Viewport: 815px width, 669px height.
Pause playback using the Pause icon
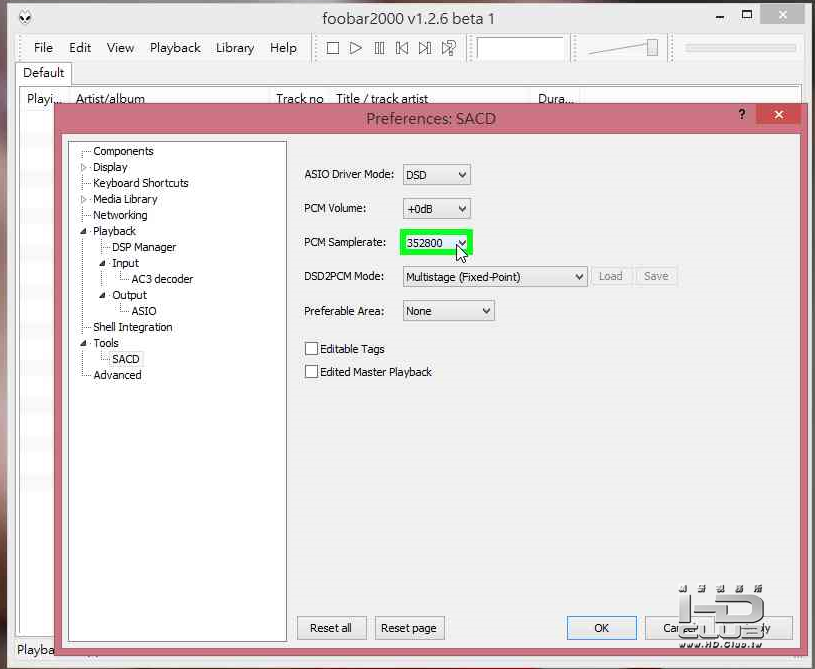[379, 48]
